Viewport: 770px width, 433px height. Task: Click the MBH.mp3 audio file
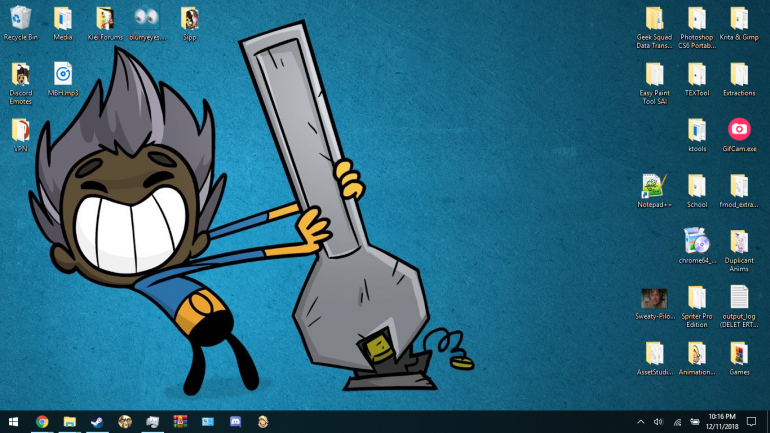(62, 74)
